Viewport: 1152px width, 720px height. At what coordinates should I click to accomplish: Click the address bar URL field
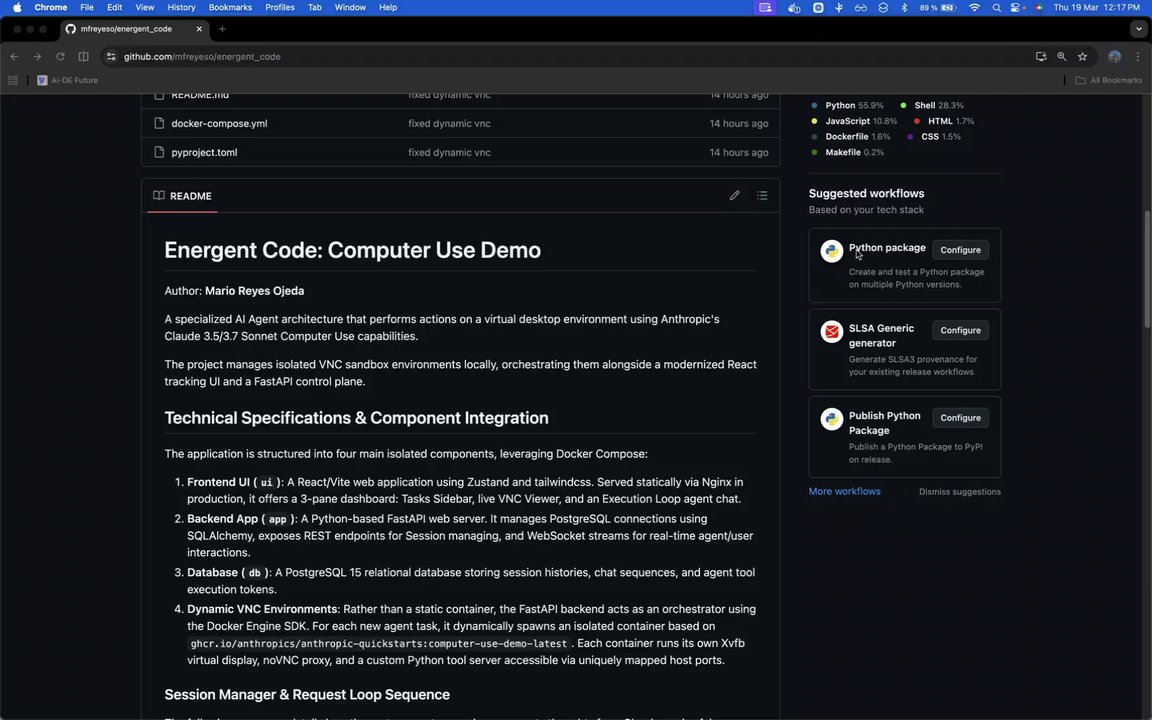[573, 57]
